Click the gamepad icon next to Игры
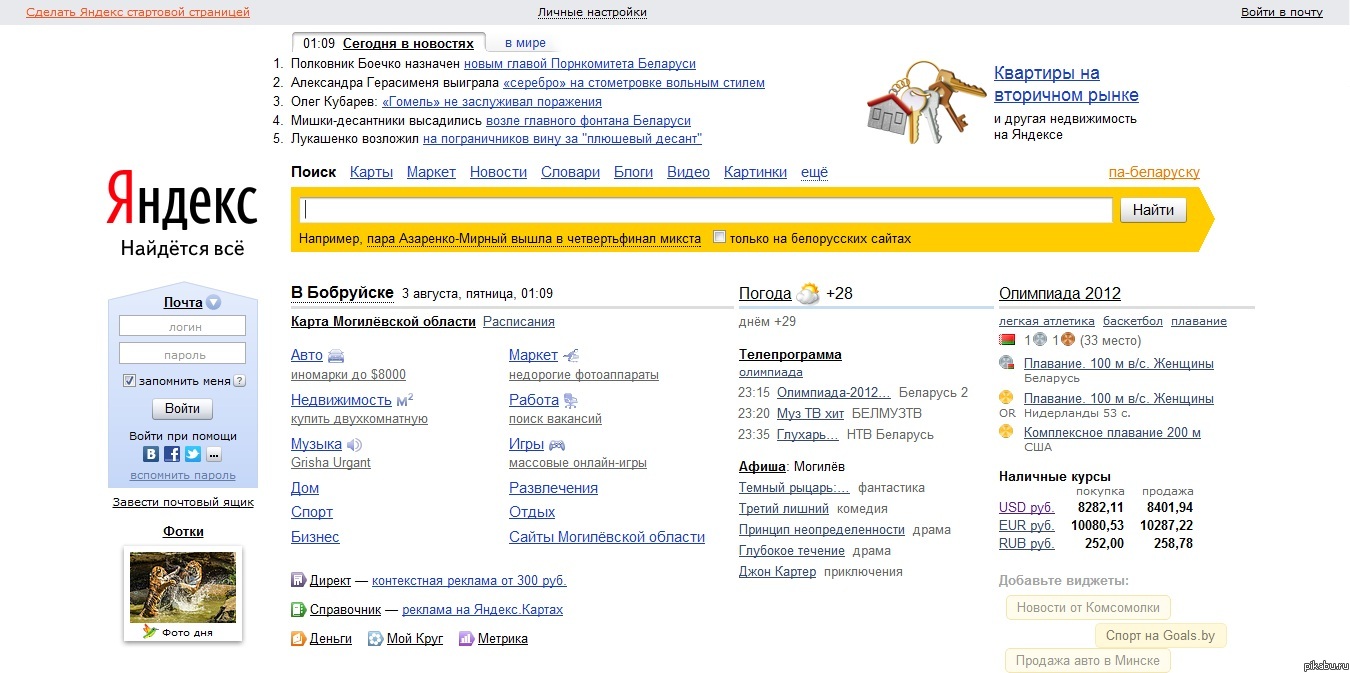Screen dimensions: 1350x673 click(556, 445)
